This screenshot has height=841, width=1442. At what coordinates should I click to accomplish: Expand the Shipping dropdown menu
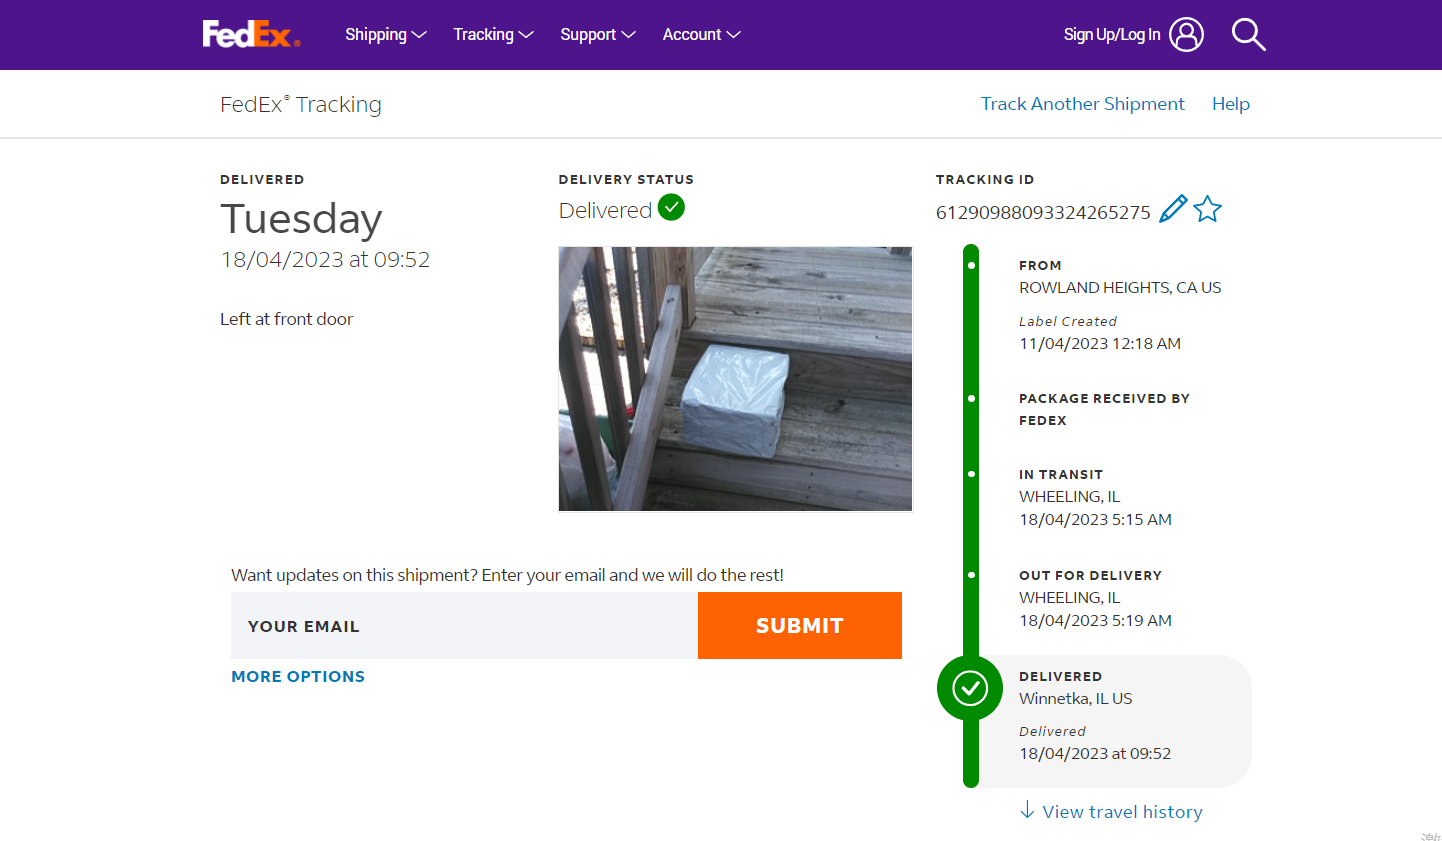pos(386,34)
